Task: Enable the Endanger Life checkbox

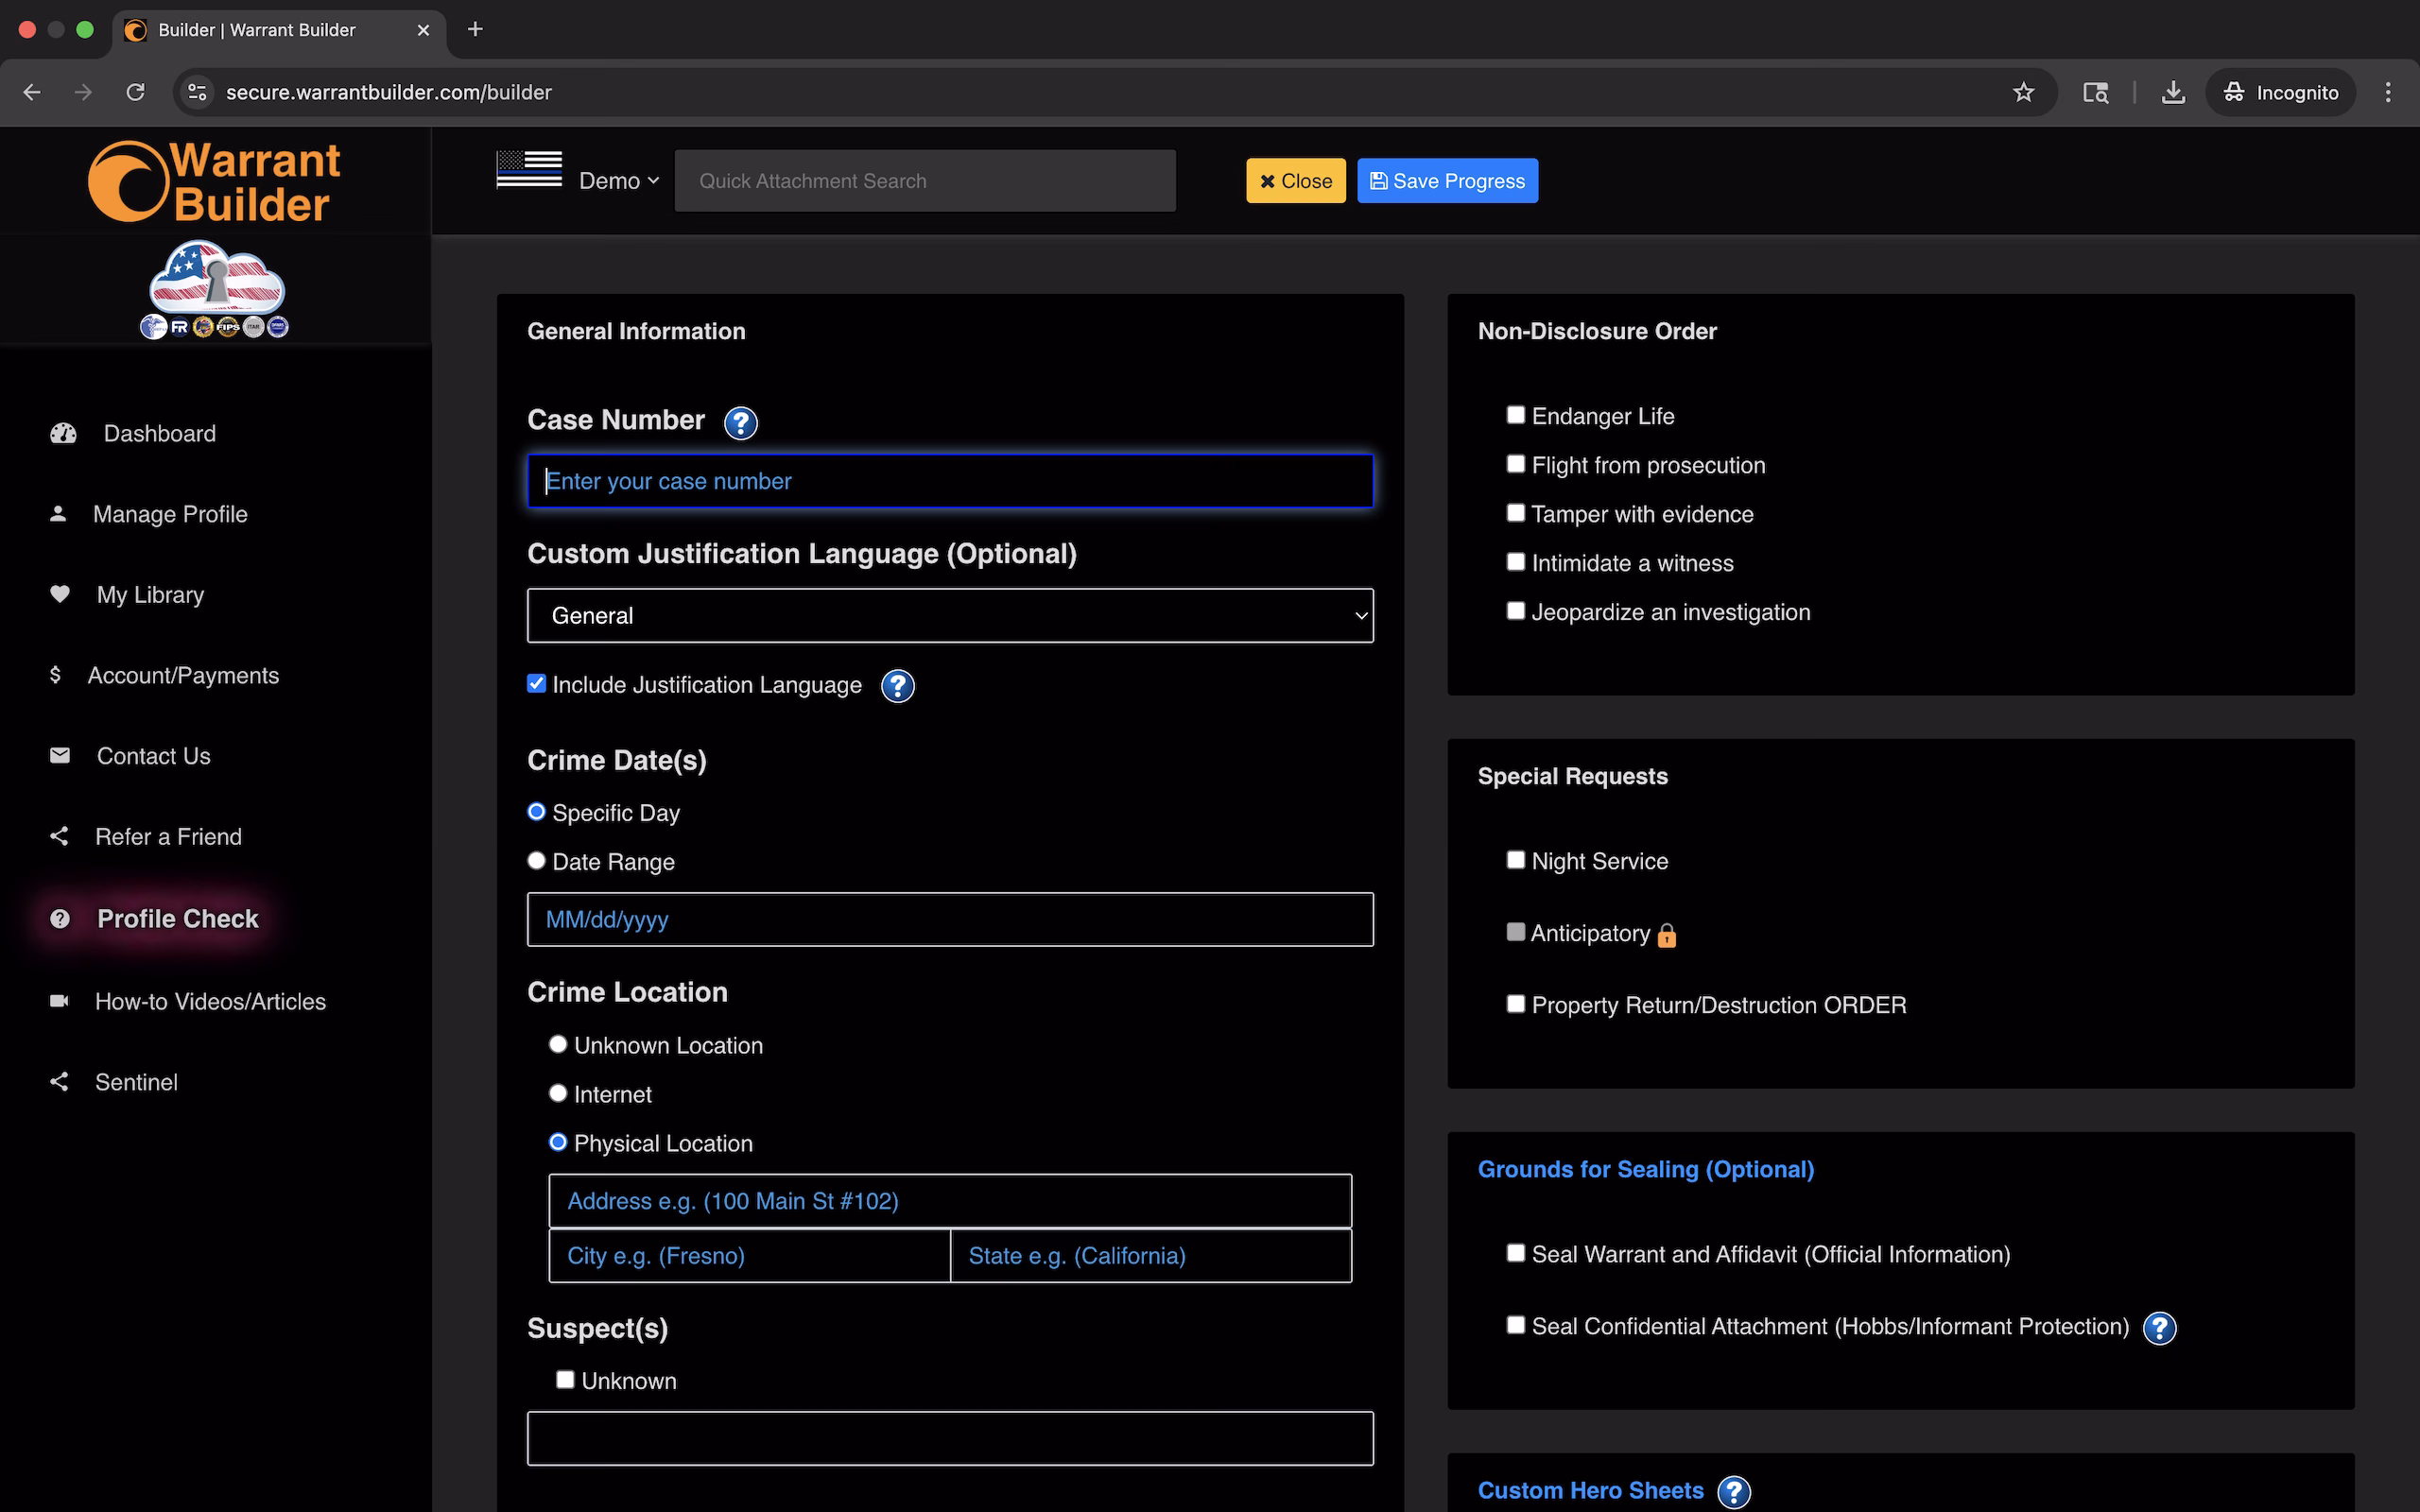Action: (1515, 415)
